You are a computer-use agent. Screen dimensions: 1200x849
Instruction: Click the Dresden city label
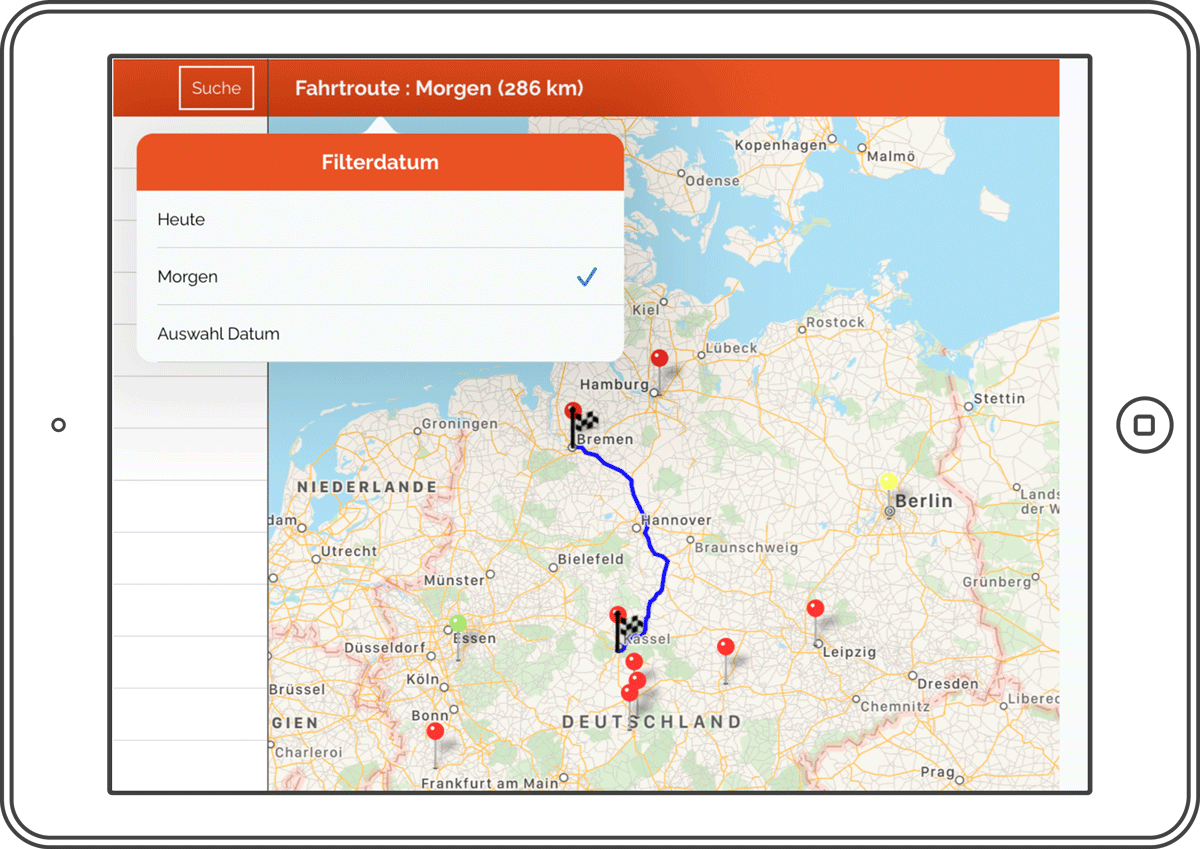948,684
